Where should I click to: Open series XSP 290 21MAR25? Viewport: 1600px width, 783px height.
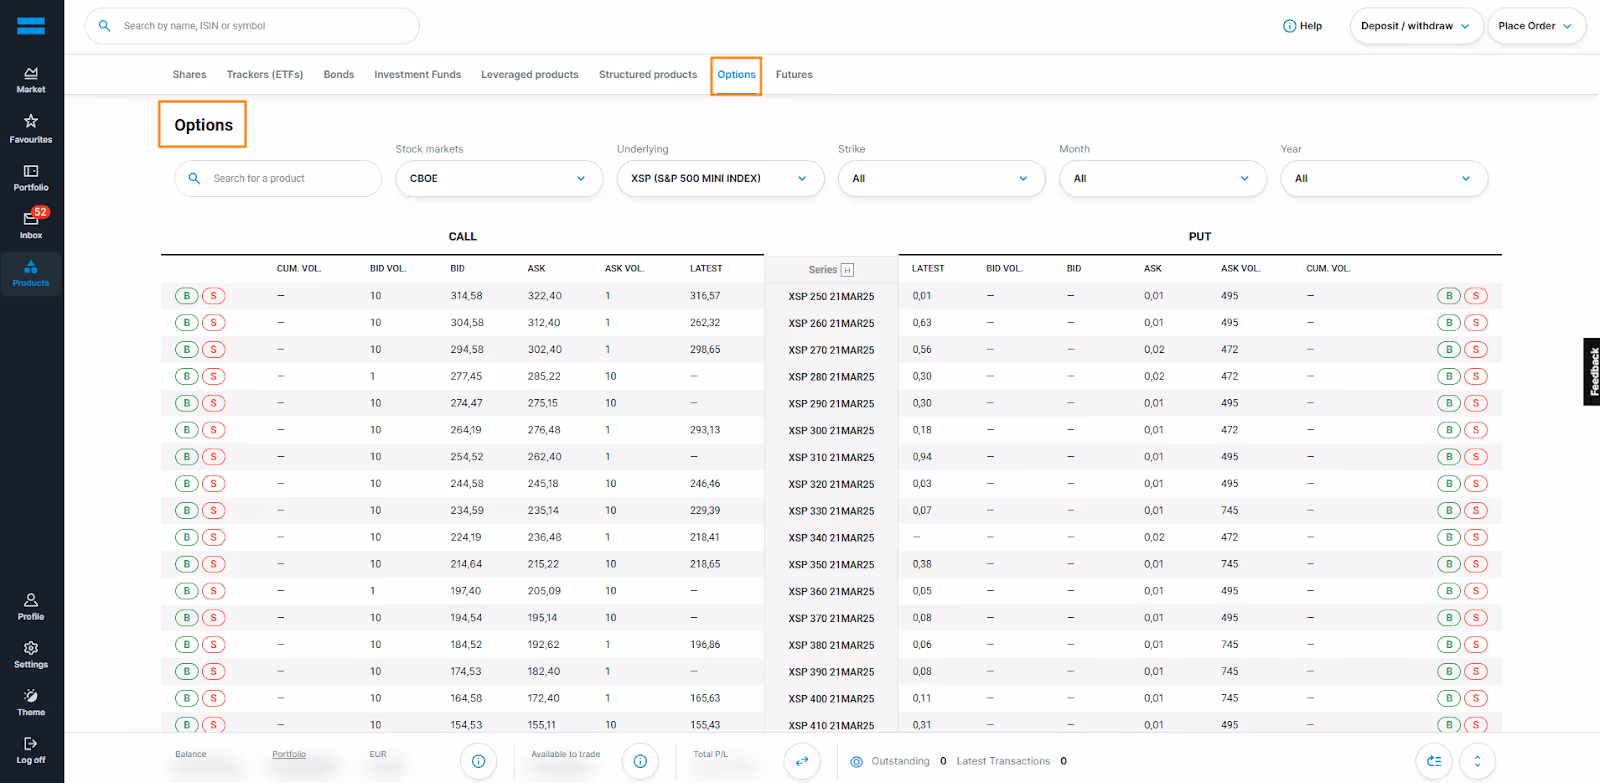pyautogui.click(x=831, y=404)
